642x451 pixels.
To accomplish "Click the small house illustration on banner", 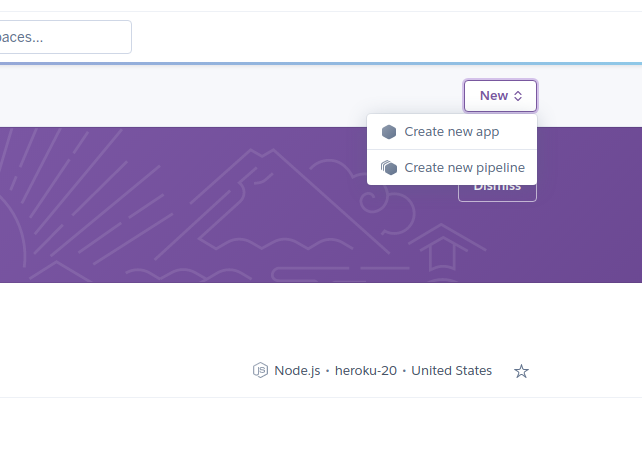I will pyautogui.click(x=442, y=248).
